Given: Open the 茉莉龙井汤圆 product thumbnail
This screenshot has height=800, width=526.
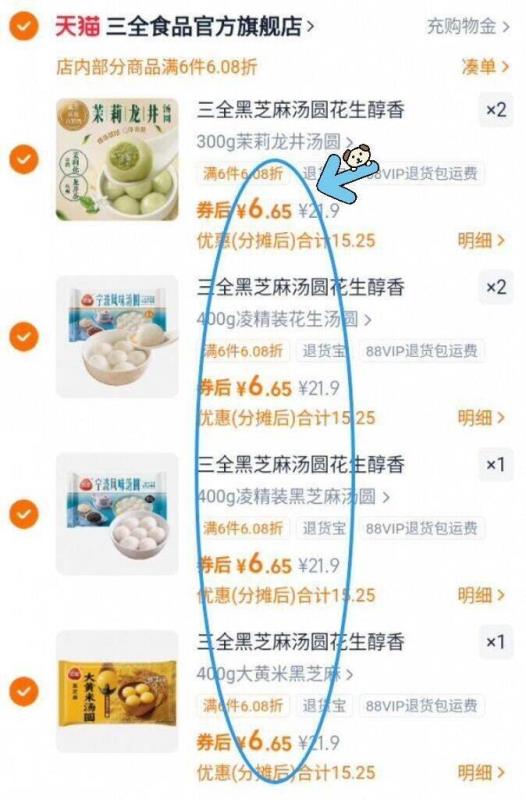Looking at the screenshot, I should 117,159.
